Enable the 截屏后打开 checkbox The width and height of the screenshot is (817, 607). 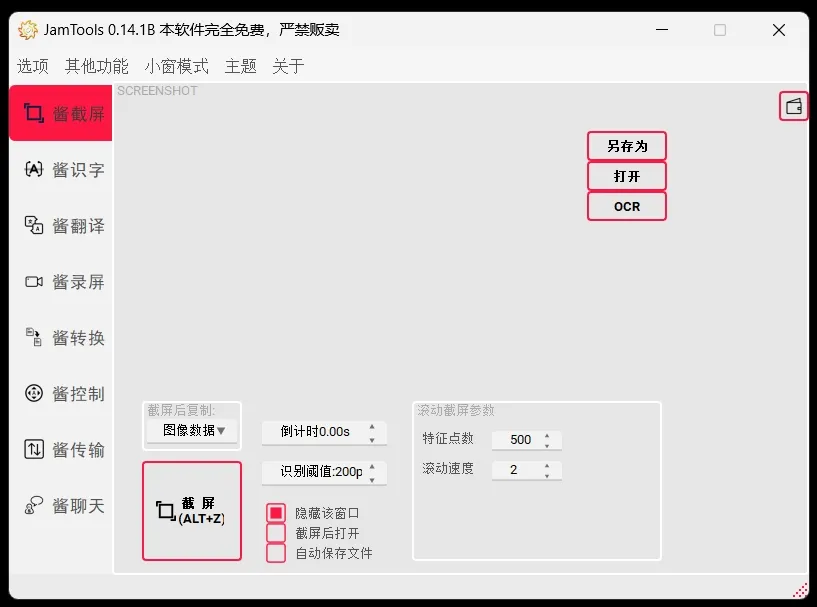click(276, 533)
